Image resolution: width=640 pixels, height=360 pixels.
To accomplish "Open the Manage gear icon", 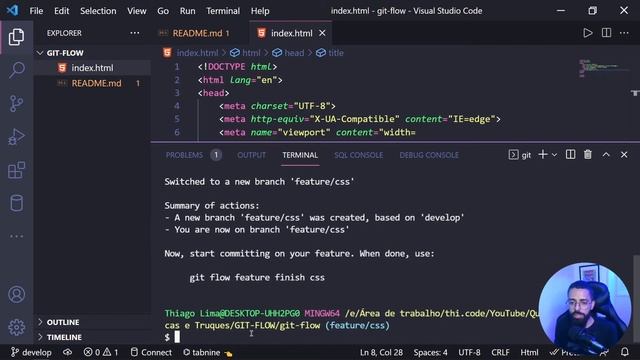I will (16, 327).
